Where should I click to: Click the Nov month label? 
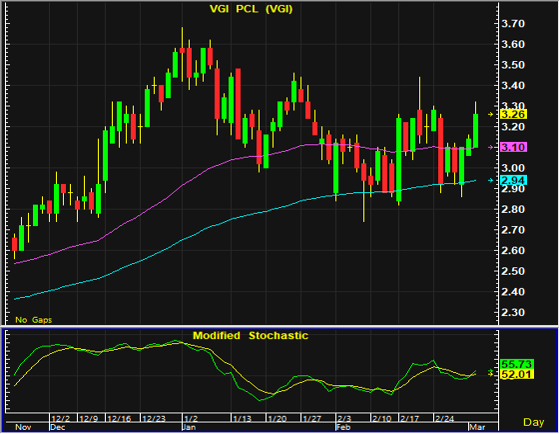[23, 427]
